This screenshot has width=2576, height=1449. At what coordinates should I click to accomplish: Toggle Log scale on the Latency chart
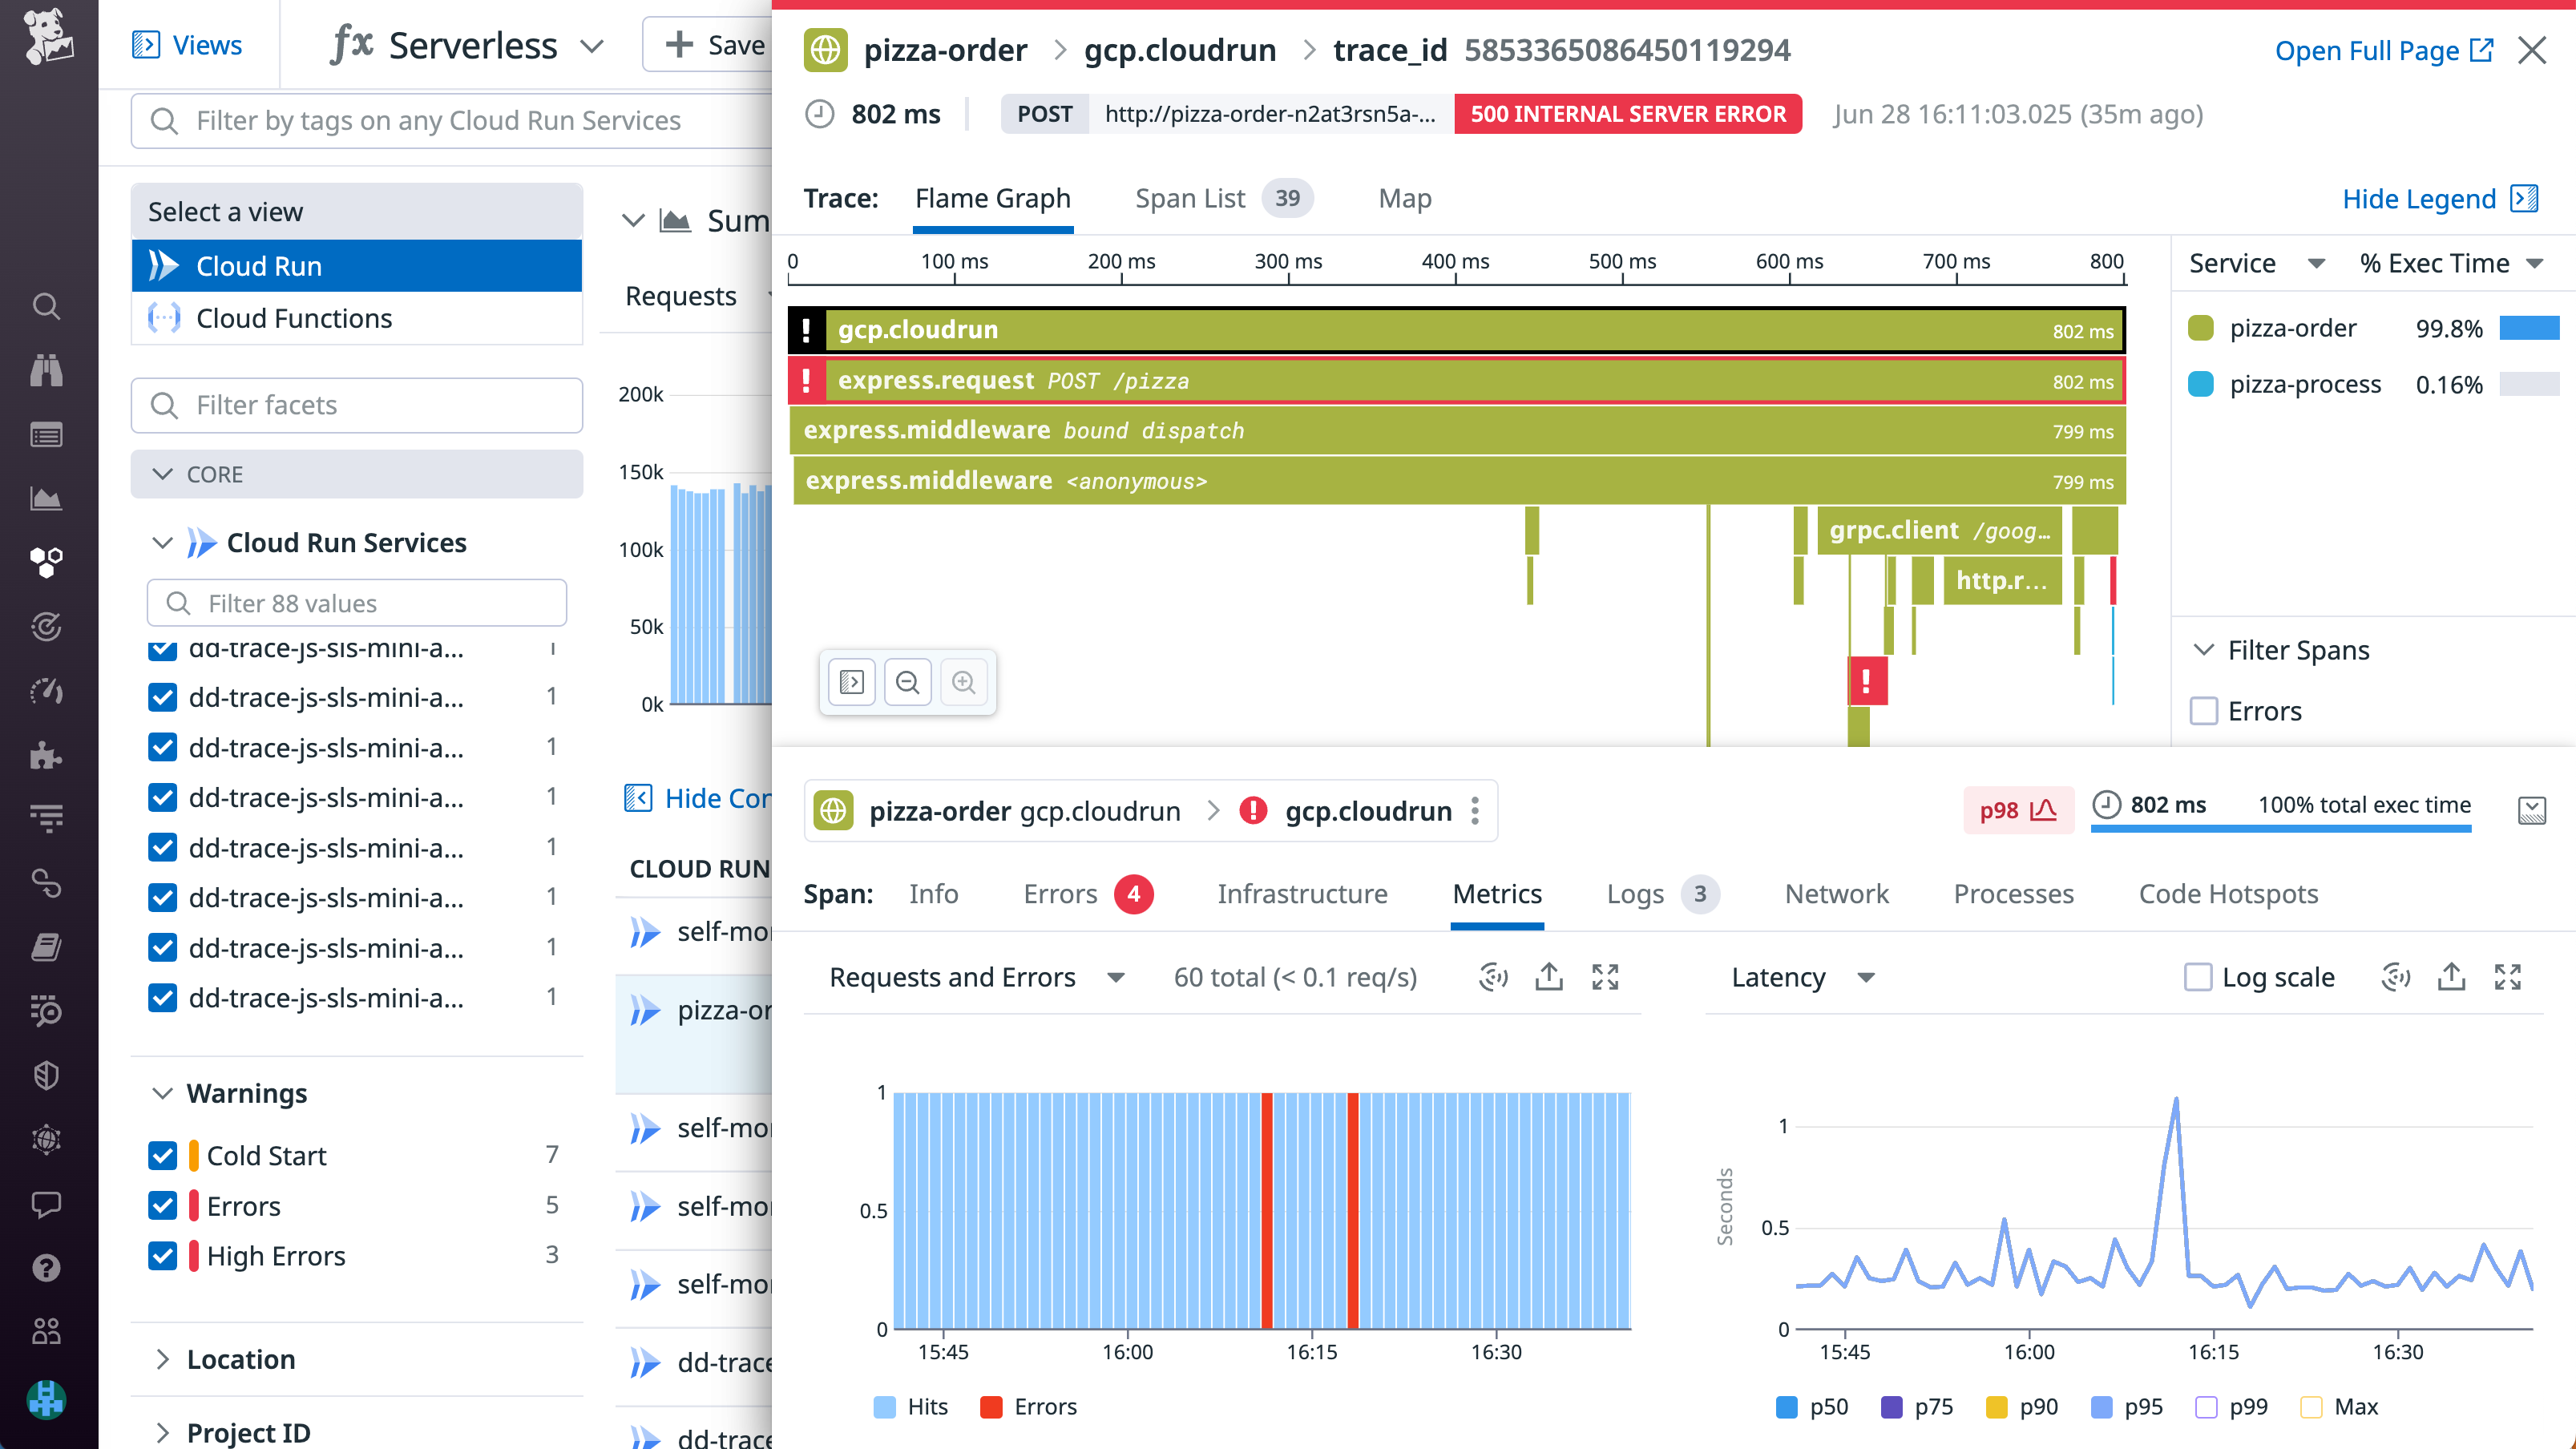point(2198,977)
